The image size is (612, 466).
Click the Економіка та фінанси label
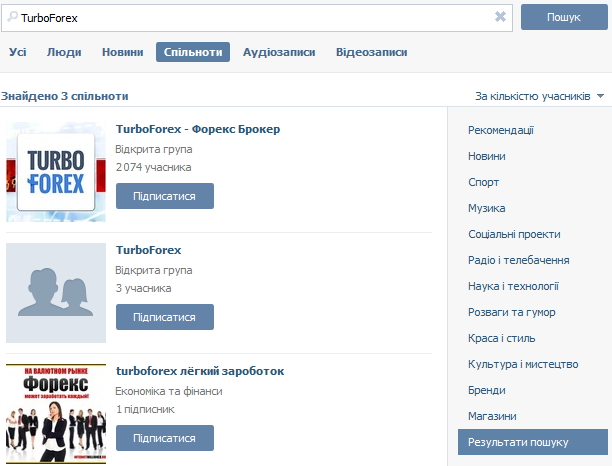click(x=169, y=391)
